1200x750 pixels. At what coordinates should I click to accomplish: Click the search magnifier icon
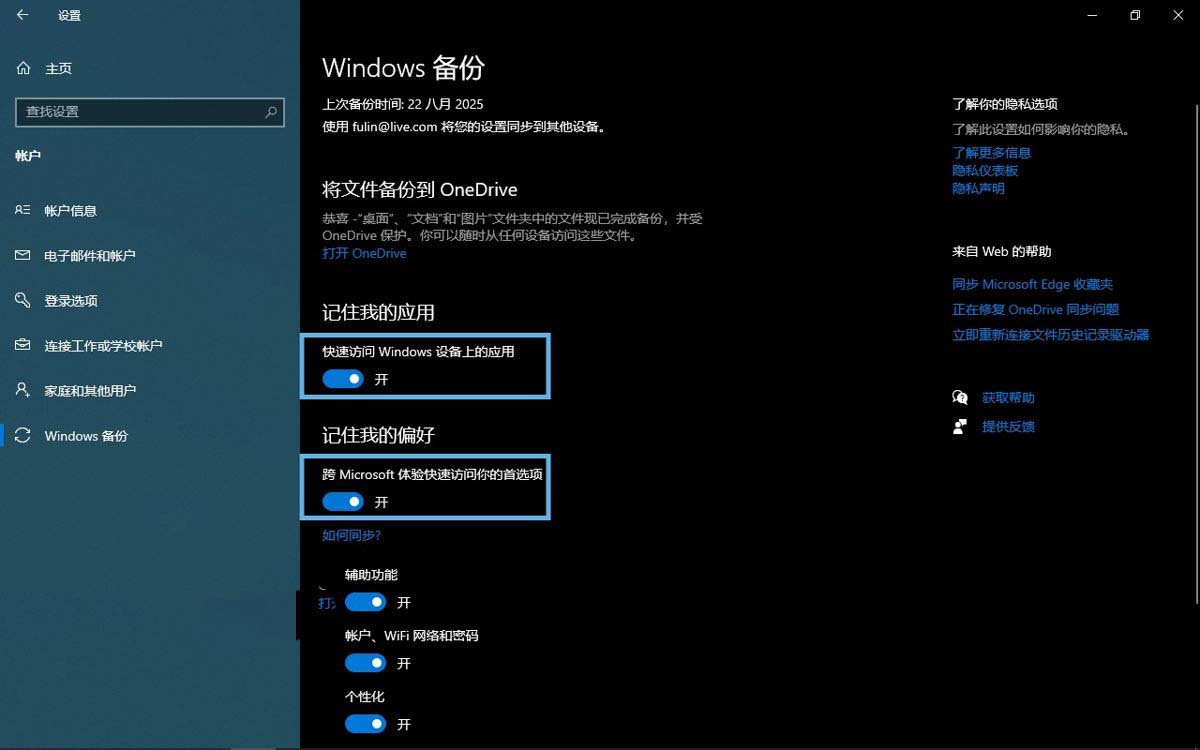coord(270,112)
